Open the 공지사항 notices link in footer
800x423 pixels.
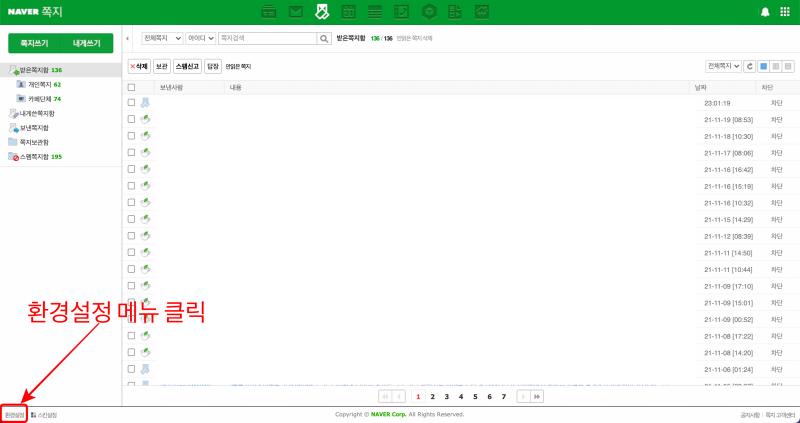(750, 415)
